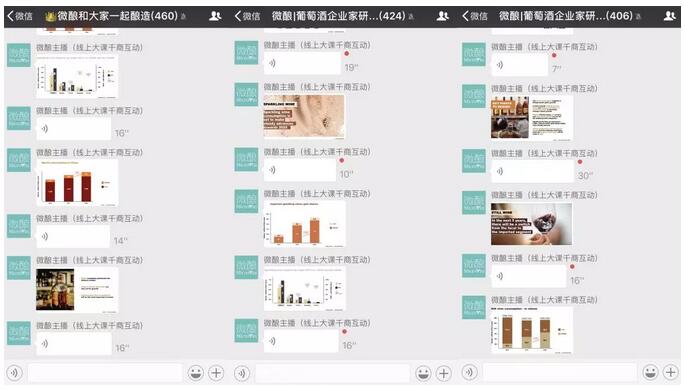Viewport: 685px width, 389px height.
Task: Open the shelf bottles slide image in the (406) chat
Action: click(x=532, y=118)
